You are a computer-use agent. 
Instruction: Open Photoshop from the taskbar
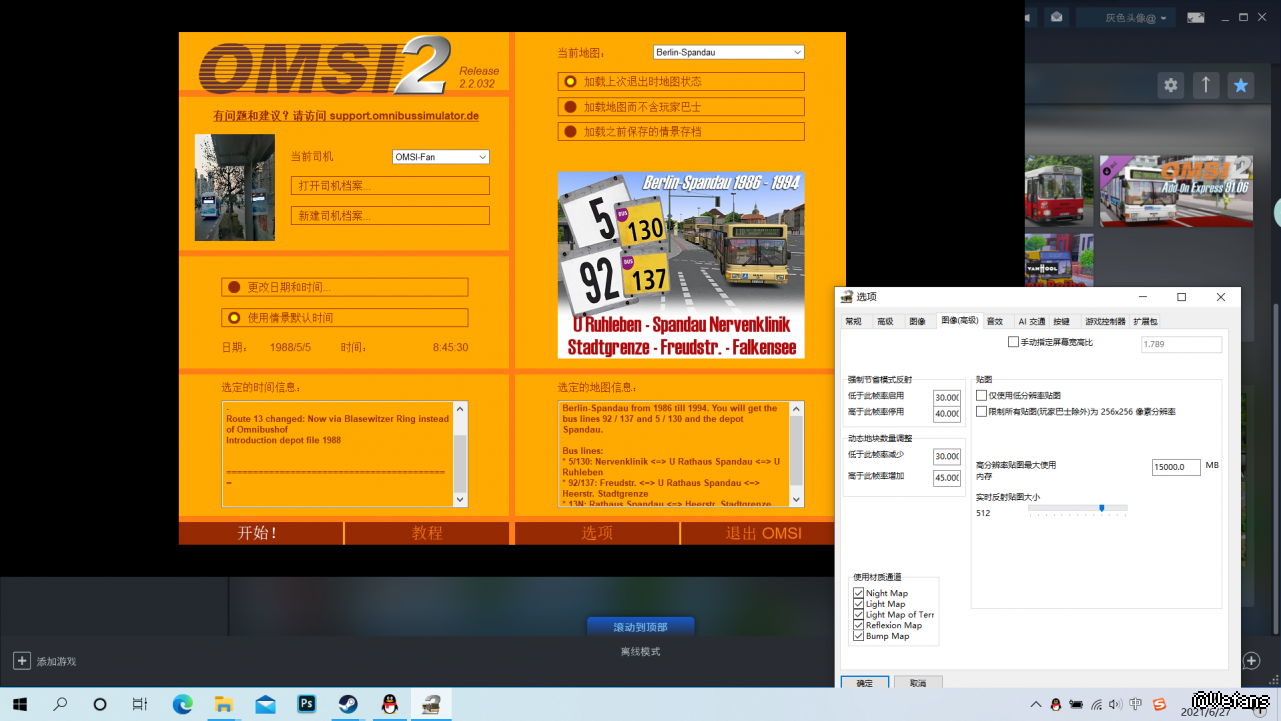[307, 704]
